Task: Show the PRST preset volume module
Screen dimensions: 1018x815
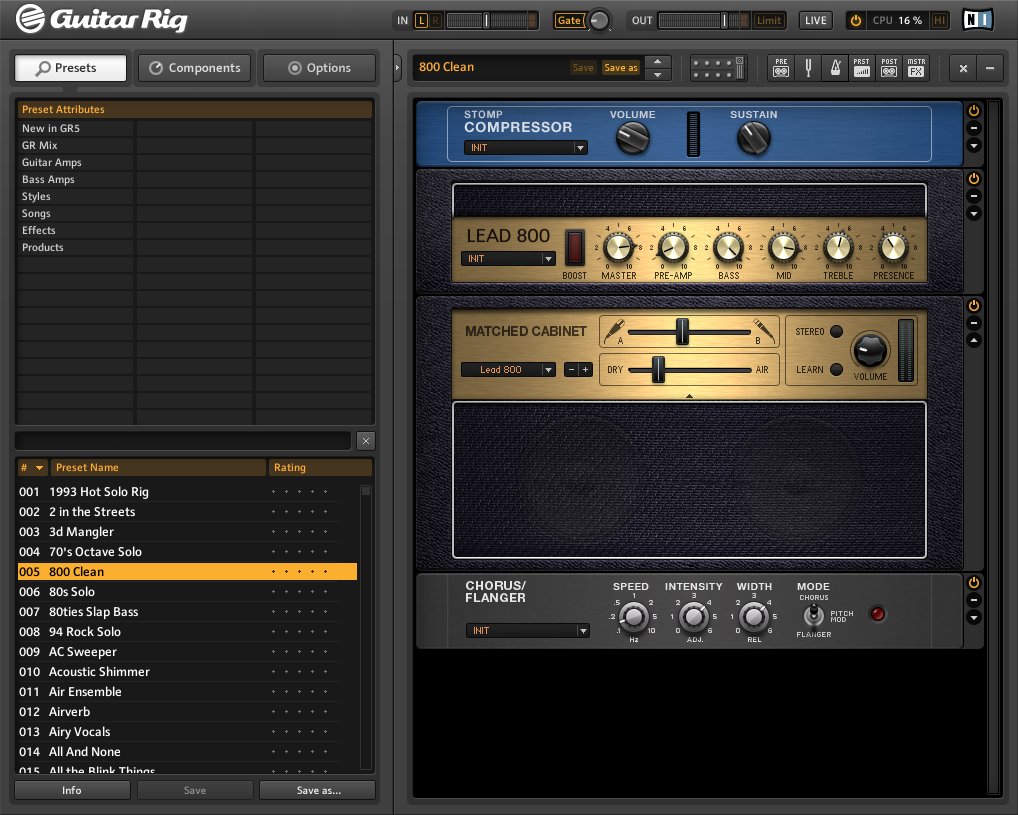Action: (x=862, y=68)
